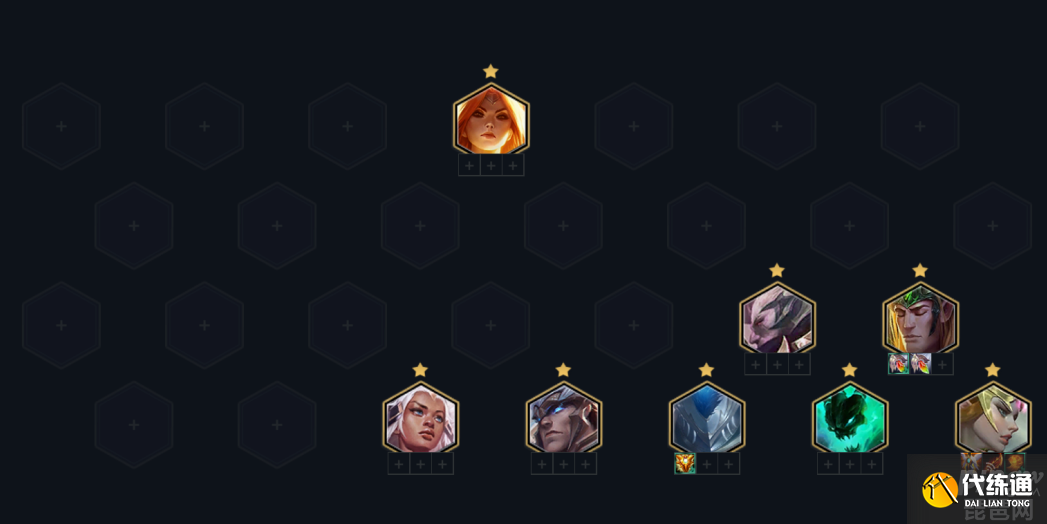This screenshot has height=524, width=1047.
Task: Select the golden-helmeted female champion portrait
Action: [993, 418]
